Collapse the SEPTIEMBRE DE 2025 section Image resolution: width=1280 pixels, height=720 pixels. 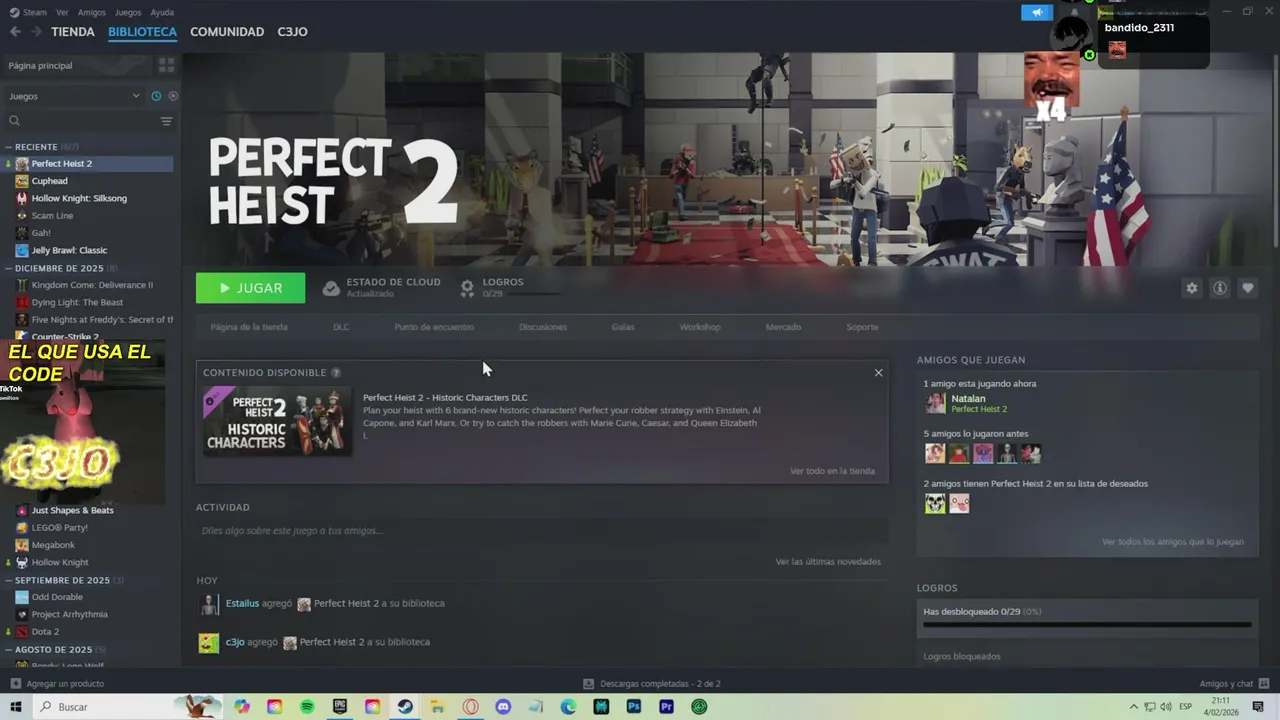point(8,580)
